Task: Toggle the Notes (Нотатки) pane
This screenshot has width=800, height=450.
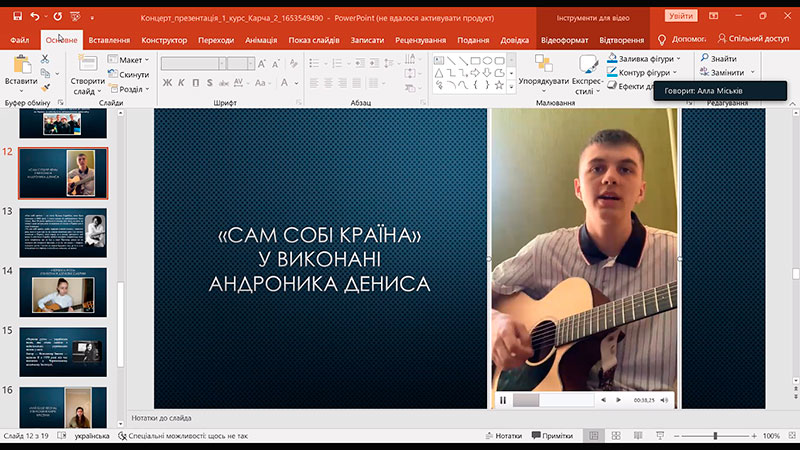Action: click(504, 436)
